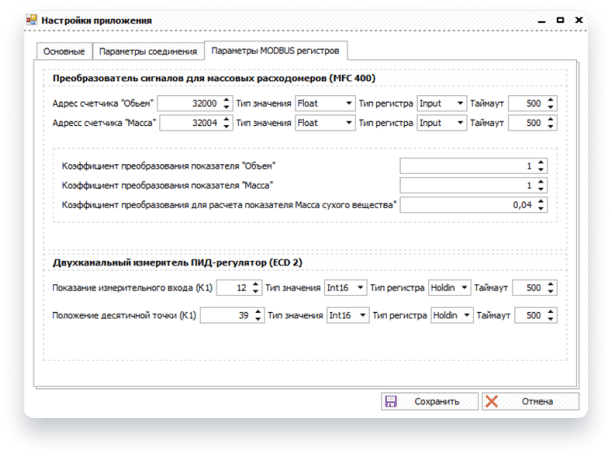Decrease Таймаут in the Объем counter row
This screenshot has width=612, height=456.
pyautogui.click(x=551, y=107)
